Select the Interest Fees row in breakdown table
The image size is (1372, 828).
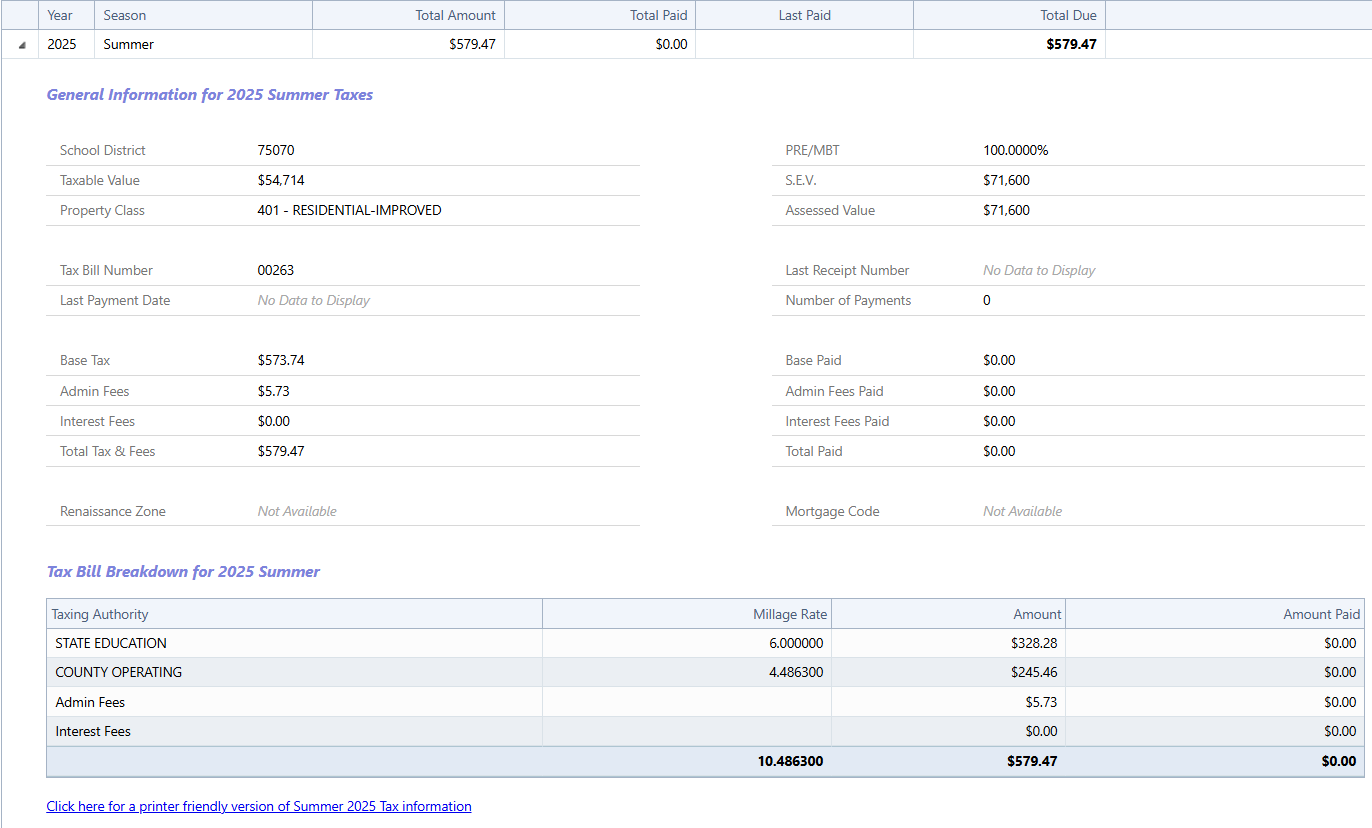[93, 731]
